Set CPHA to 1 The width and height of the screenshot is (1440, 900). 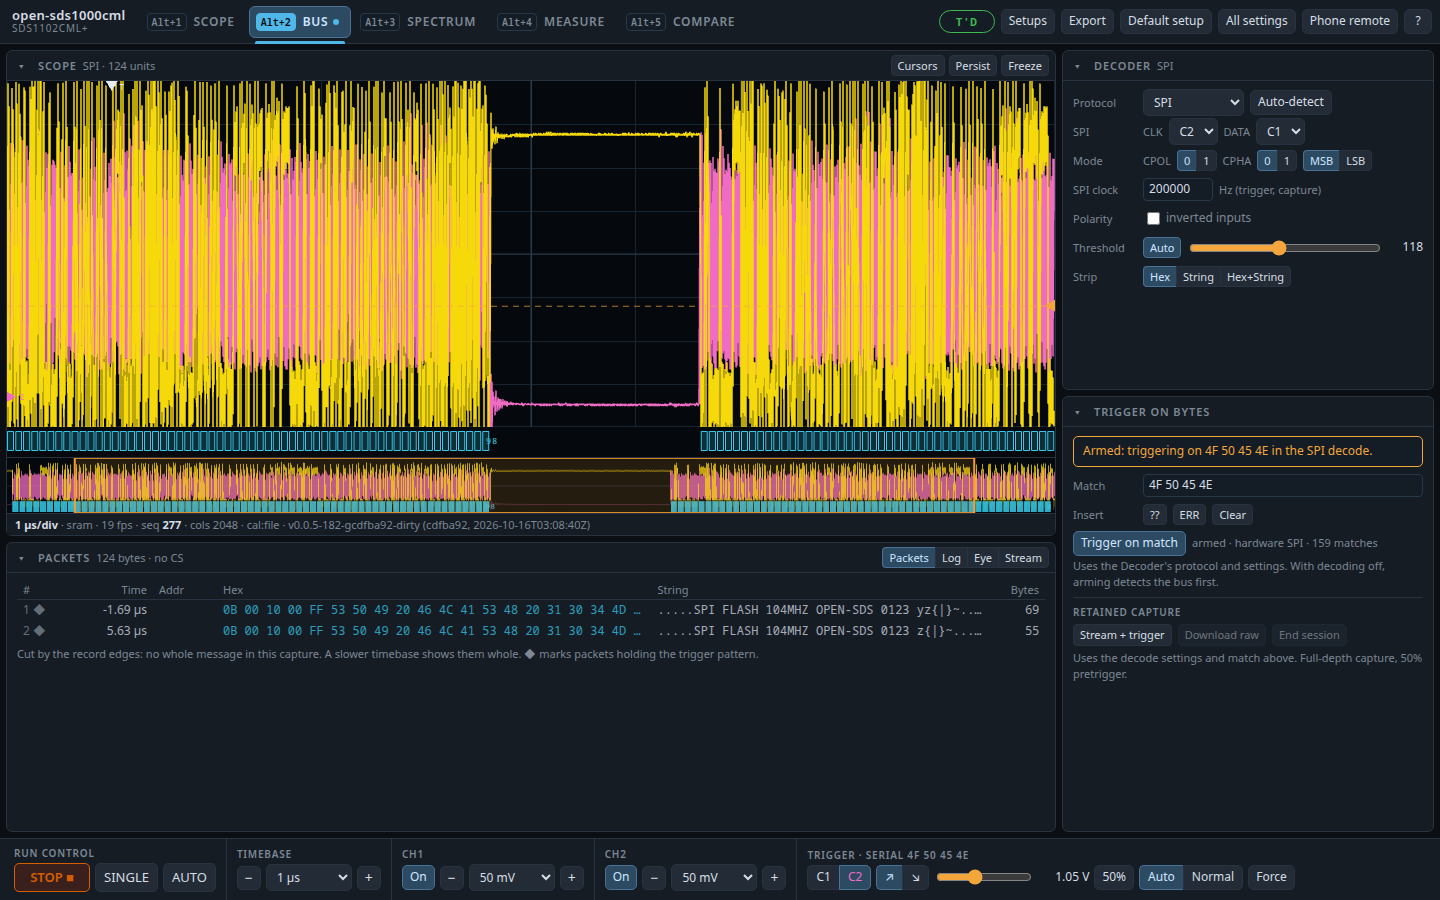[1287, 161]
